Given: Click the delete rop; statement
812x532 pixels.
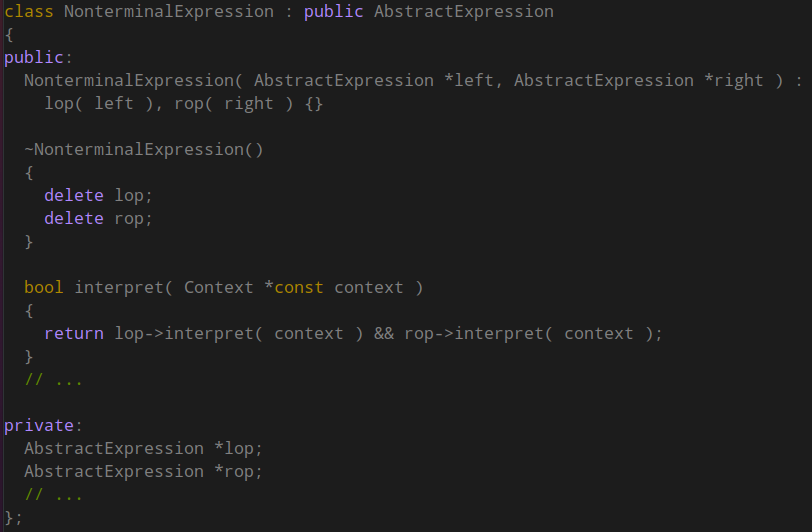Looking at the screenshot, I should (x=98, y=219).
